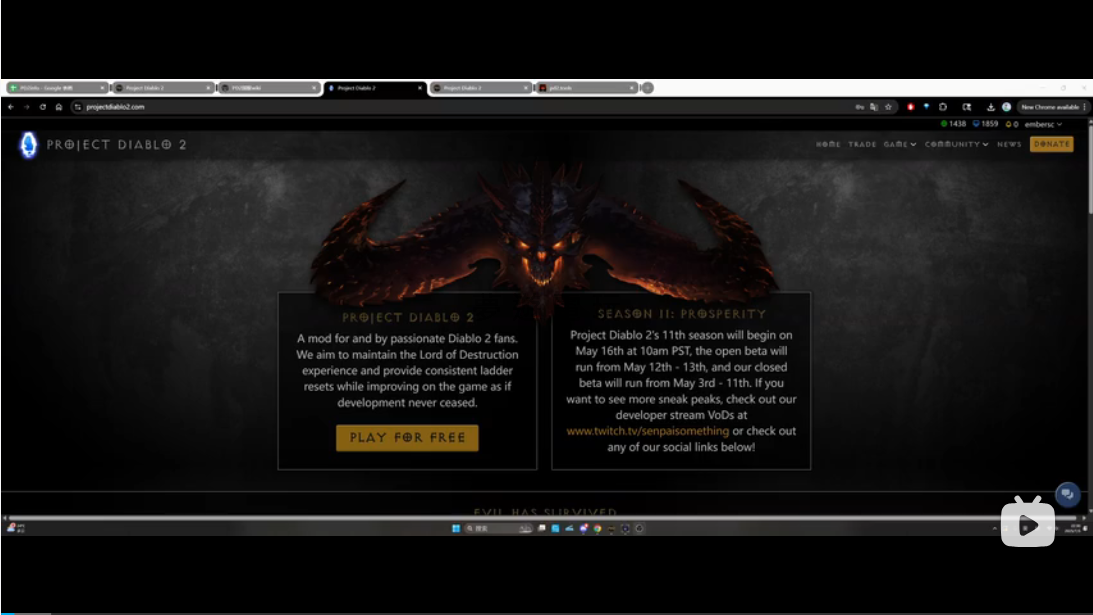Click the Project Diablo 2 soulstone logo
The height and width of the screenshot is (615, 1093).
(29, 145)
